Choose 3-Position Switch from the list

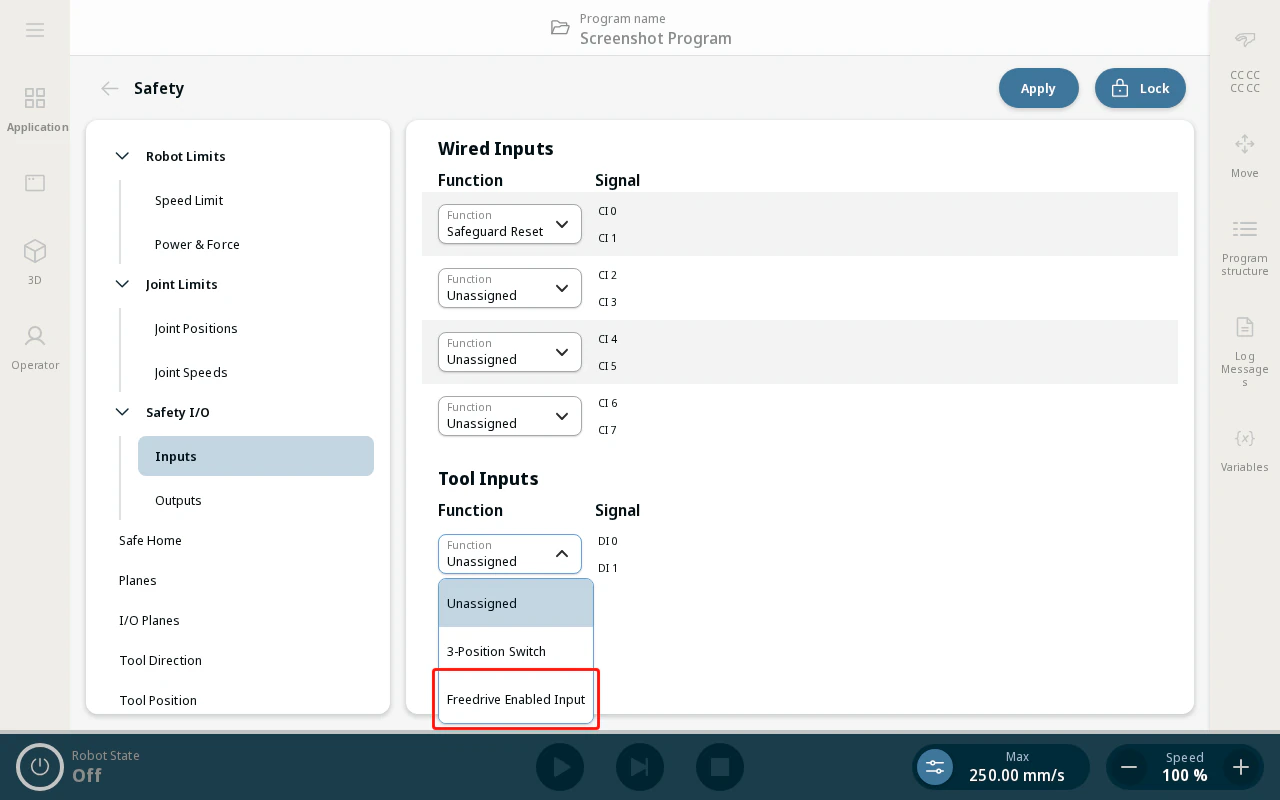point(516,651)
